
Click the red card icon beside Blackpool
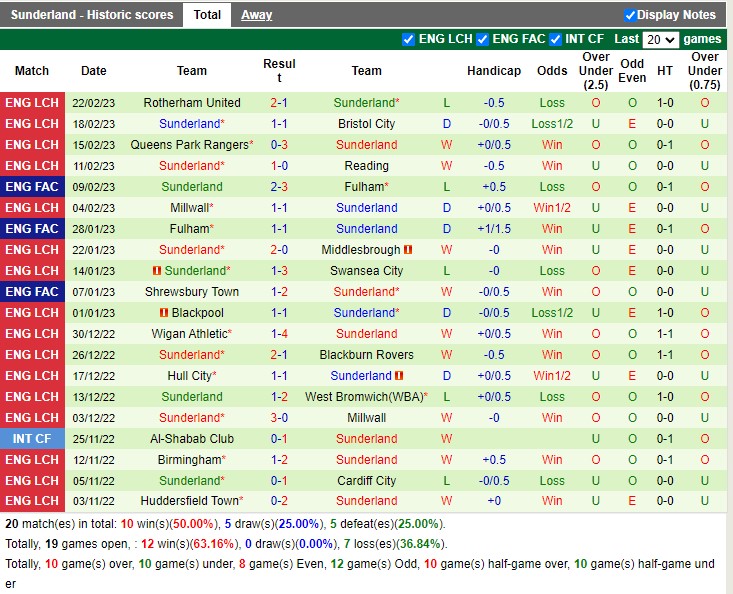164,312
